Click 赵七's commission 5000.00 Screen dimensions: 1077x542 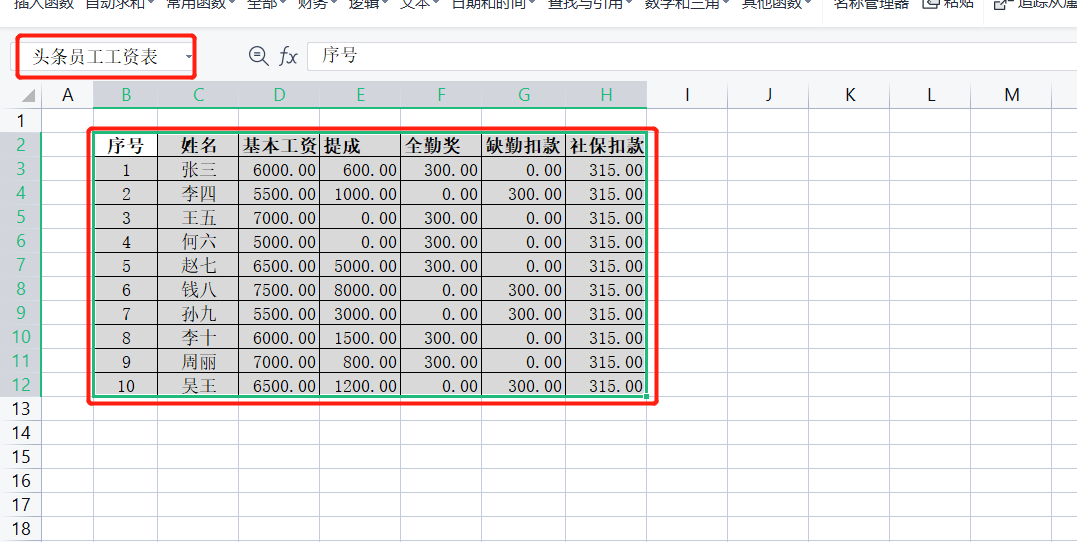click(x=360, y=265)
